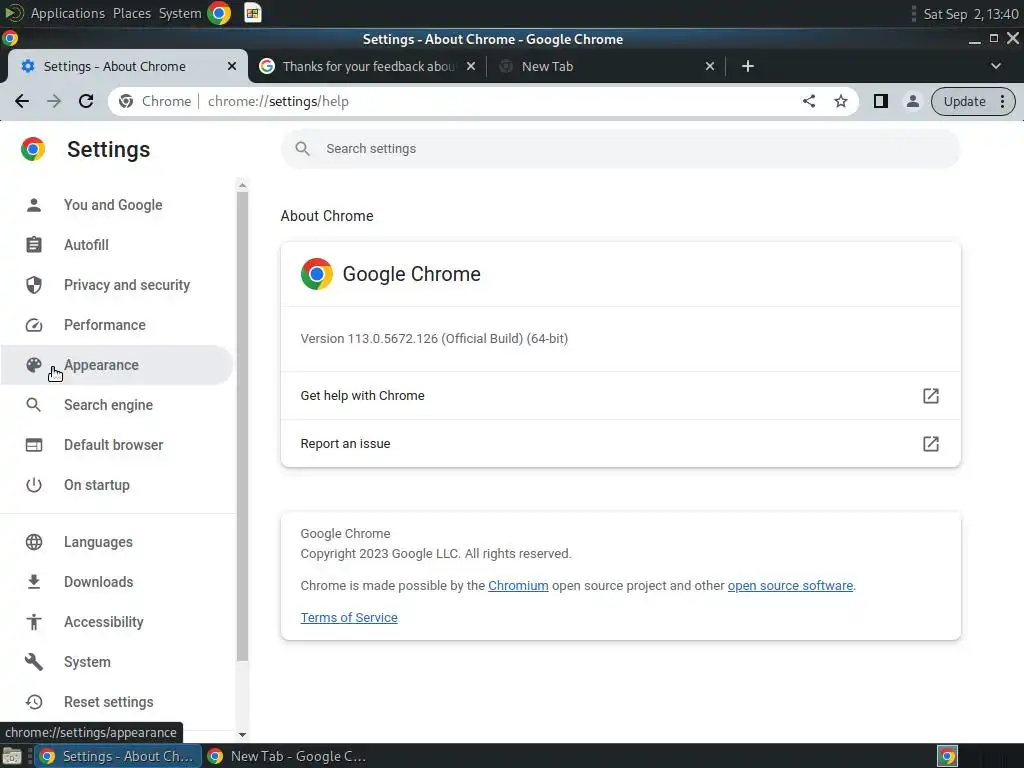Image resolution: width=1024 pixels, height=768 pixels.
Task: Open the Places menu
Action: [132, 13]
